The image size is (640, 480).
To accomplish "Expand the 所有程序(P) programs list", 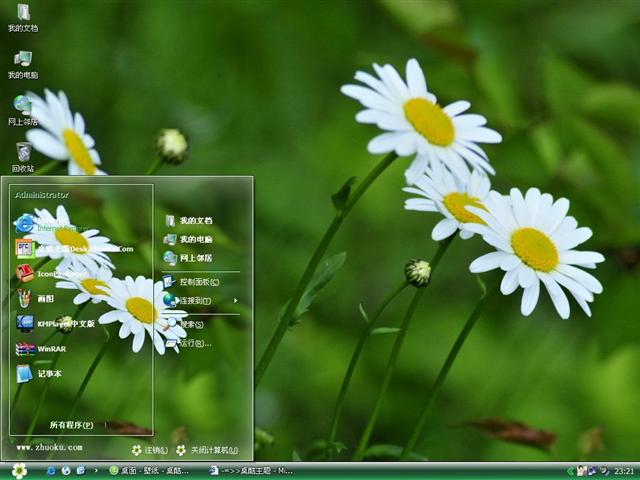I will pos(72,425).
